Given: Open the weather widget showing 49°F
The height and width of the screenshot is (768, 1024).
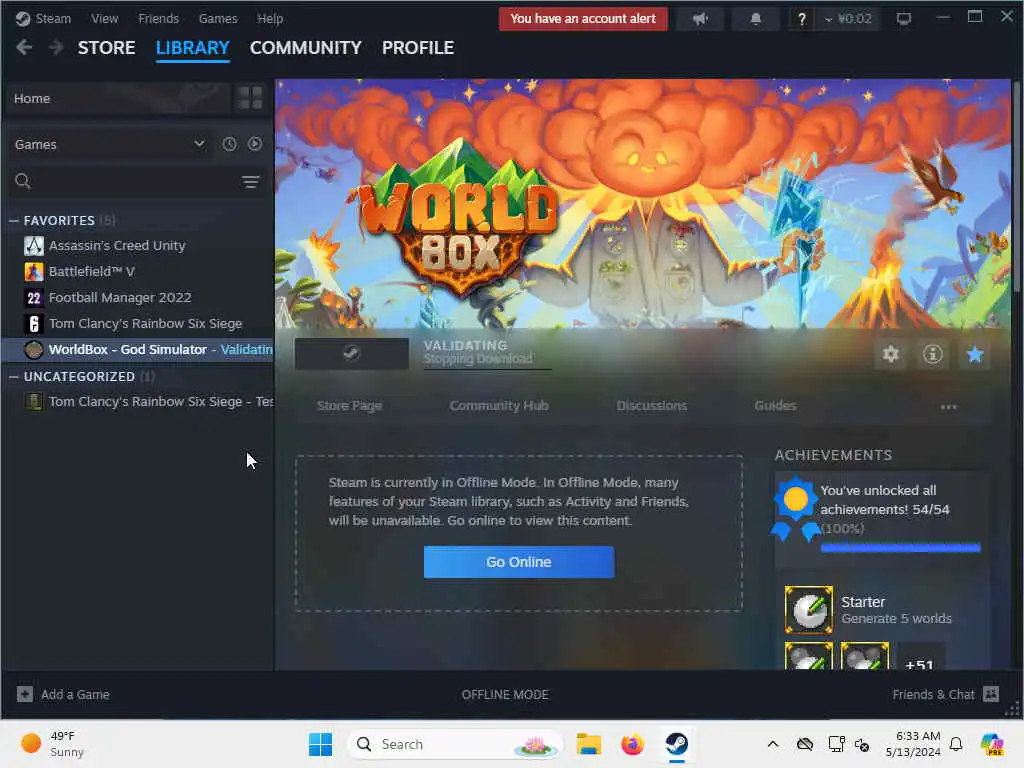Looking at the screenshot, I should (53, 744).
